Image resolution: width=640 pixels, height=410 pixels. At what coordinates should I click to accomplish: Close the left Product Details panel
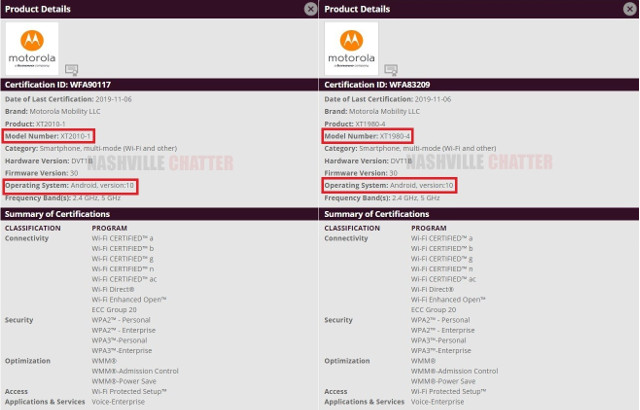click(311, 9)
